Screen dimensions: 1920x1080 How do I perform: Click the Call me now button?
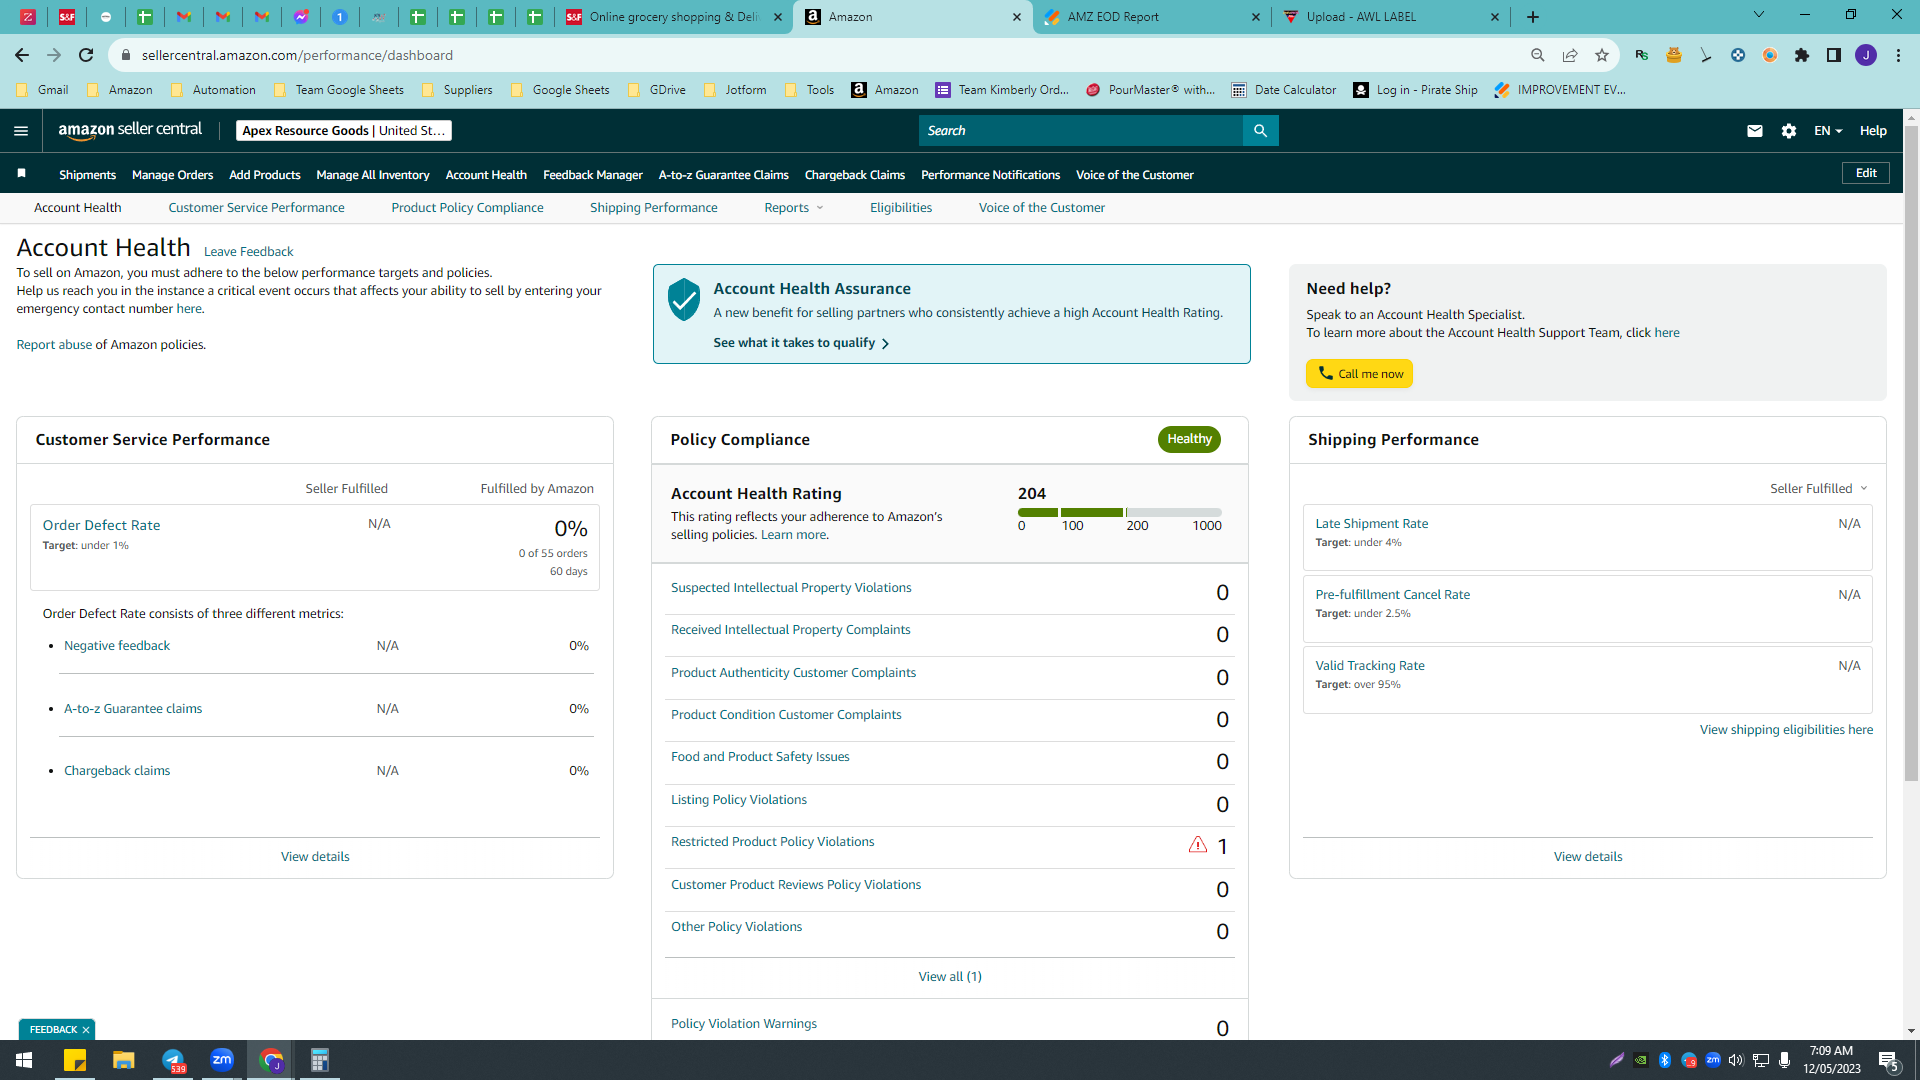1359,374
